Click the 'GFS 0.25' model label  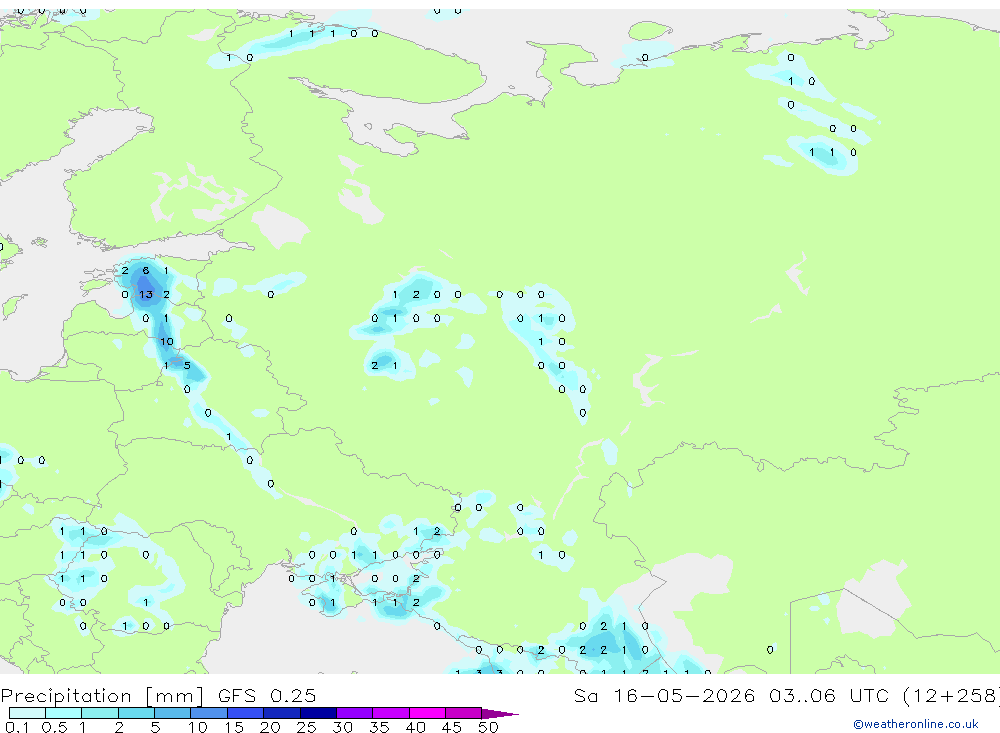267,695
